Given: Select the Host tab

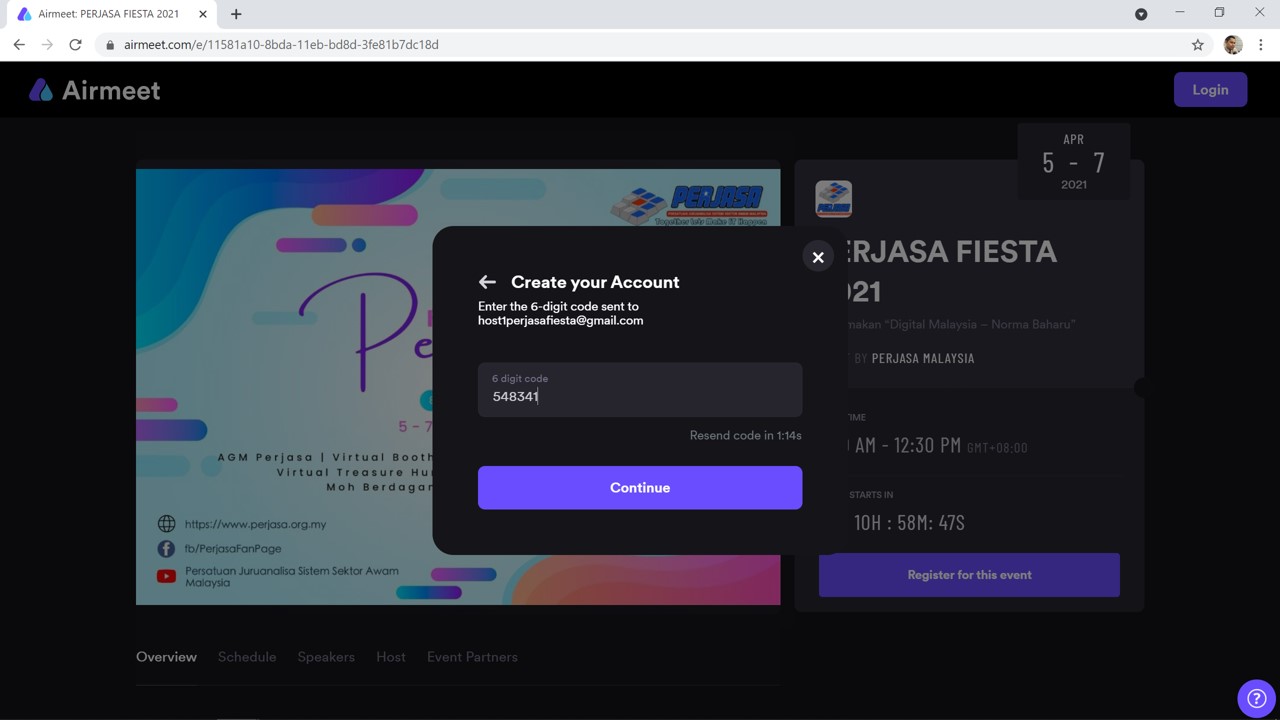Looking at the screenshot, I should click(391, 657).
